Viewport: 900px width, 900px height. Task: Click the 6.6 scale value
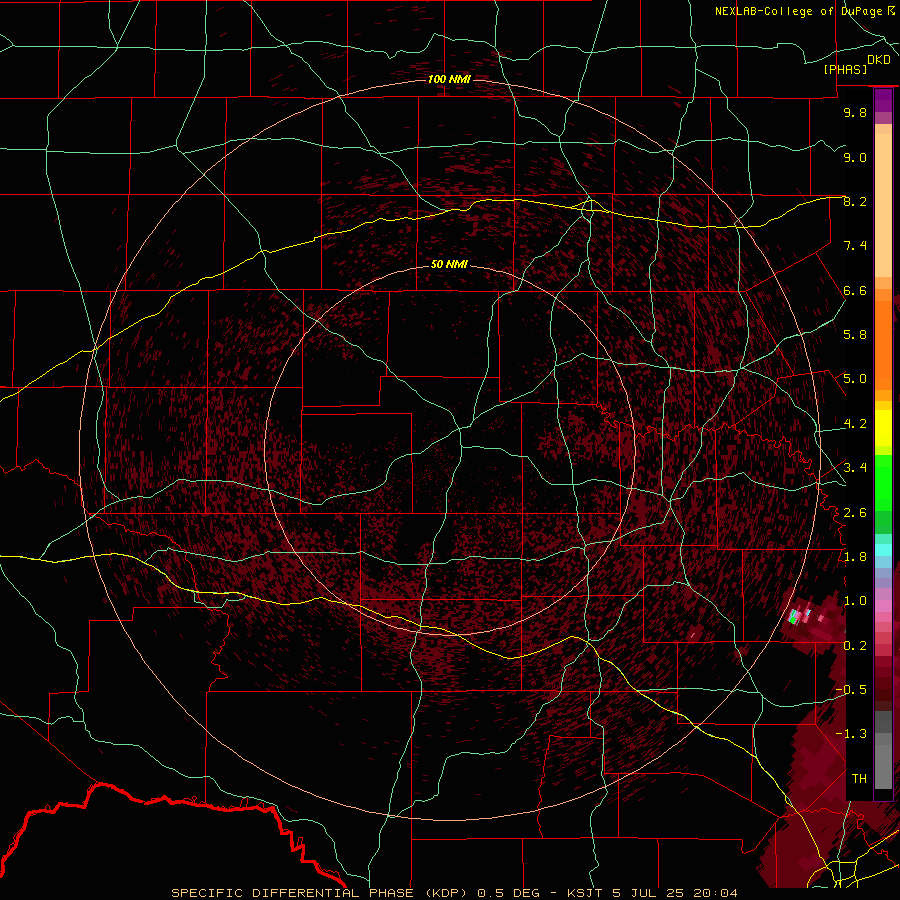coord(855,290)
